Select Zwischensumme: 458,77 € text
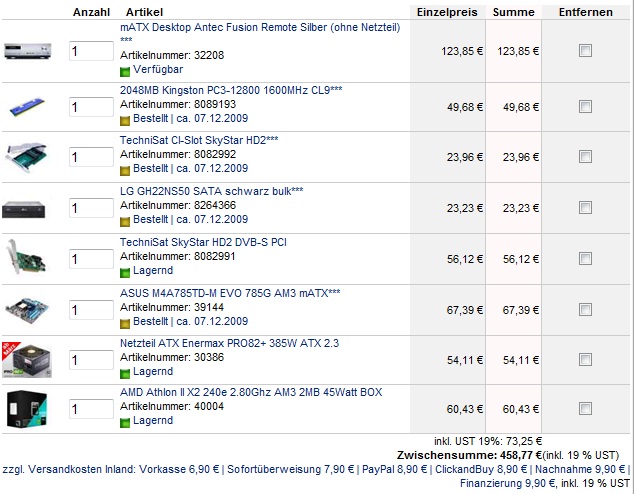 click(x=469, y=455)
